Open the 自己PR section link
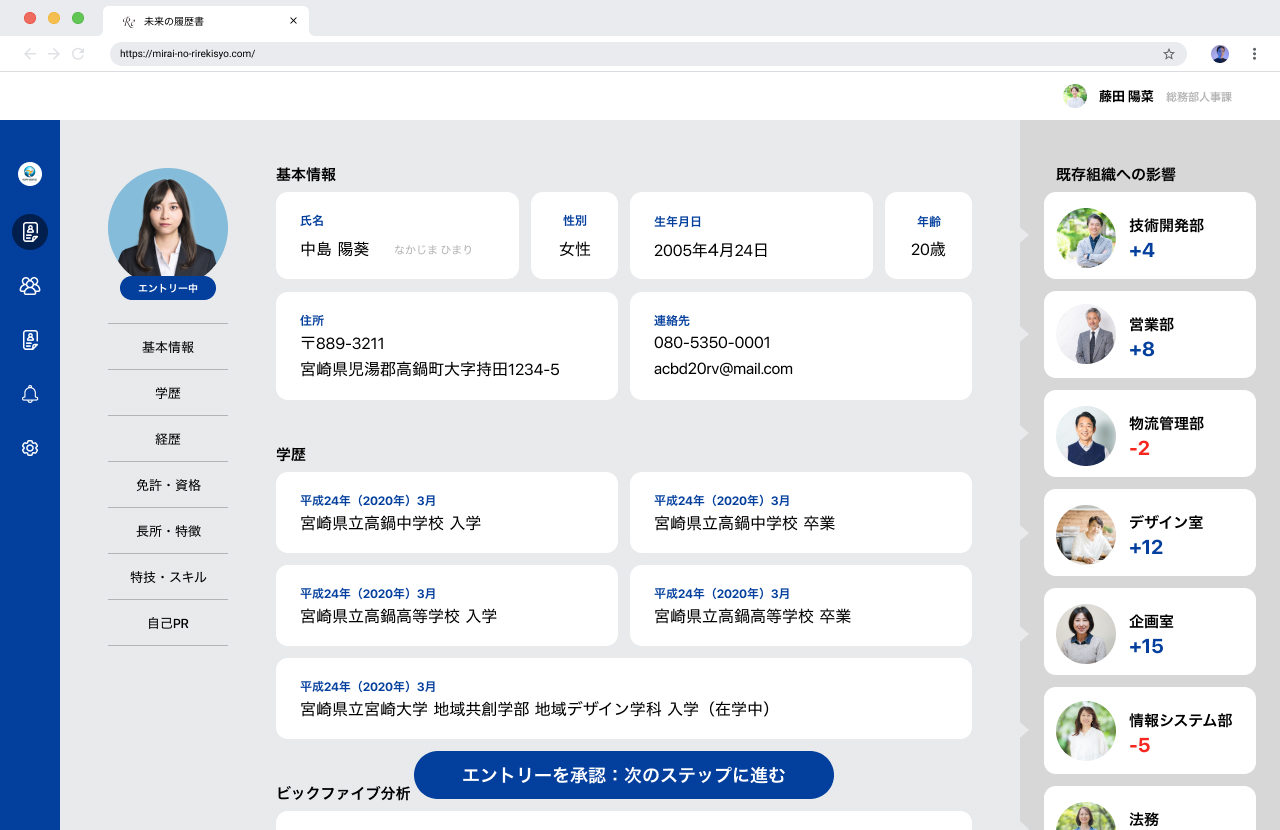Screen dimensions: 1280x830 pyautogui.click(x=167, y=622)
